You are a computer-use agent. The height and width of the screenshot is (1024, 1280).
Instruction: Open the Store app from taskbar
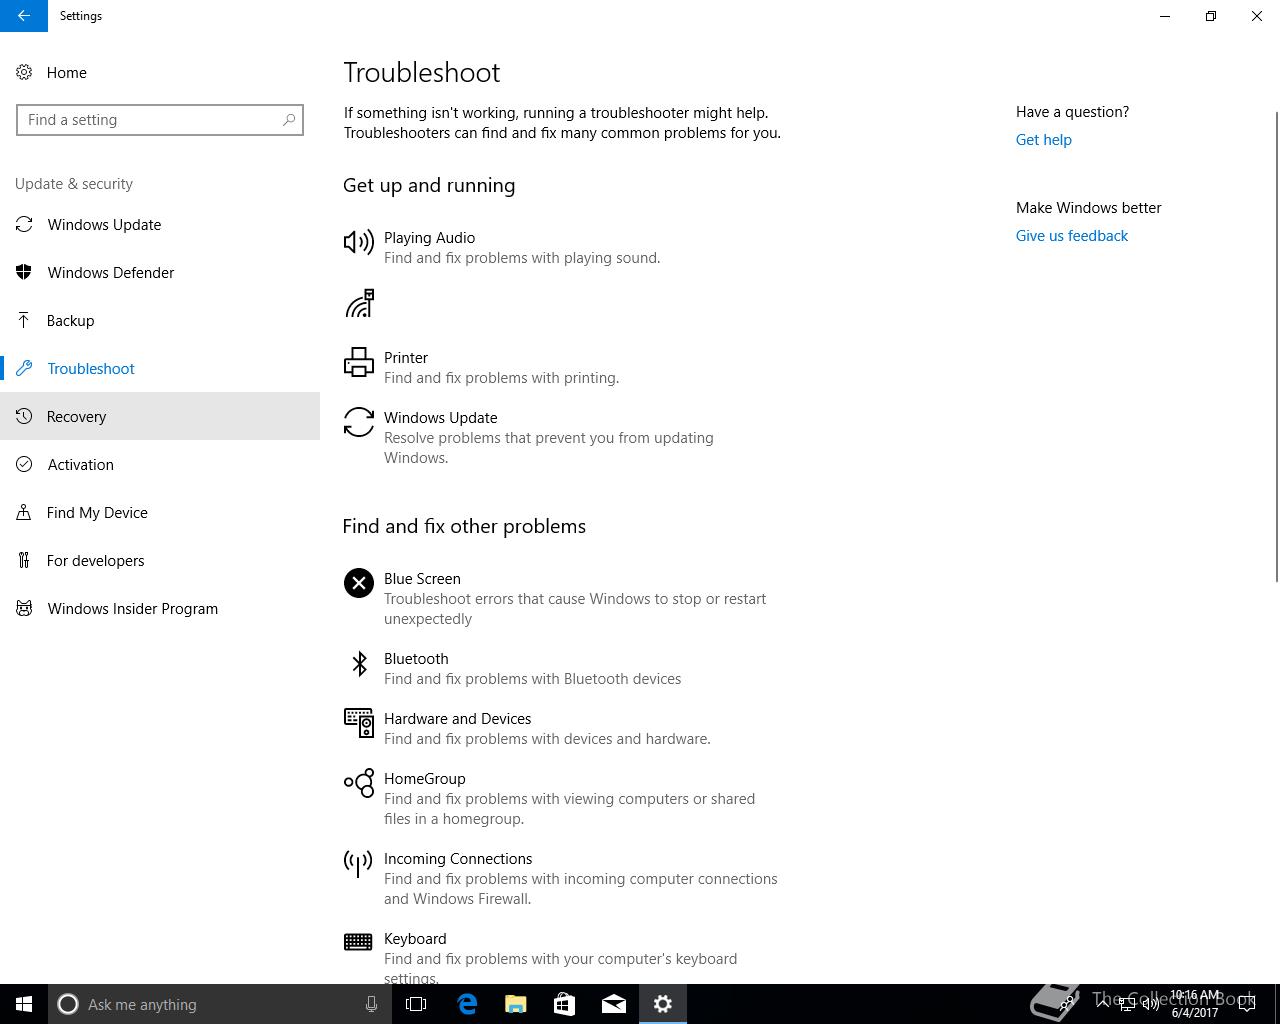pyautogui.click(x=565, y=1004)
